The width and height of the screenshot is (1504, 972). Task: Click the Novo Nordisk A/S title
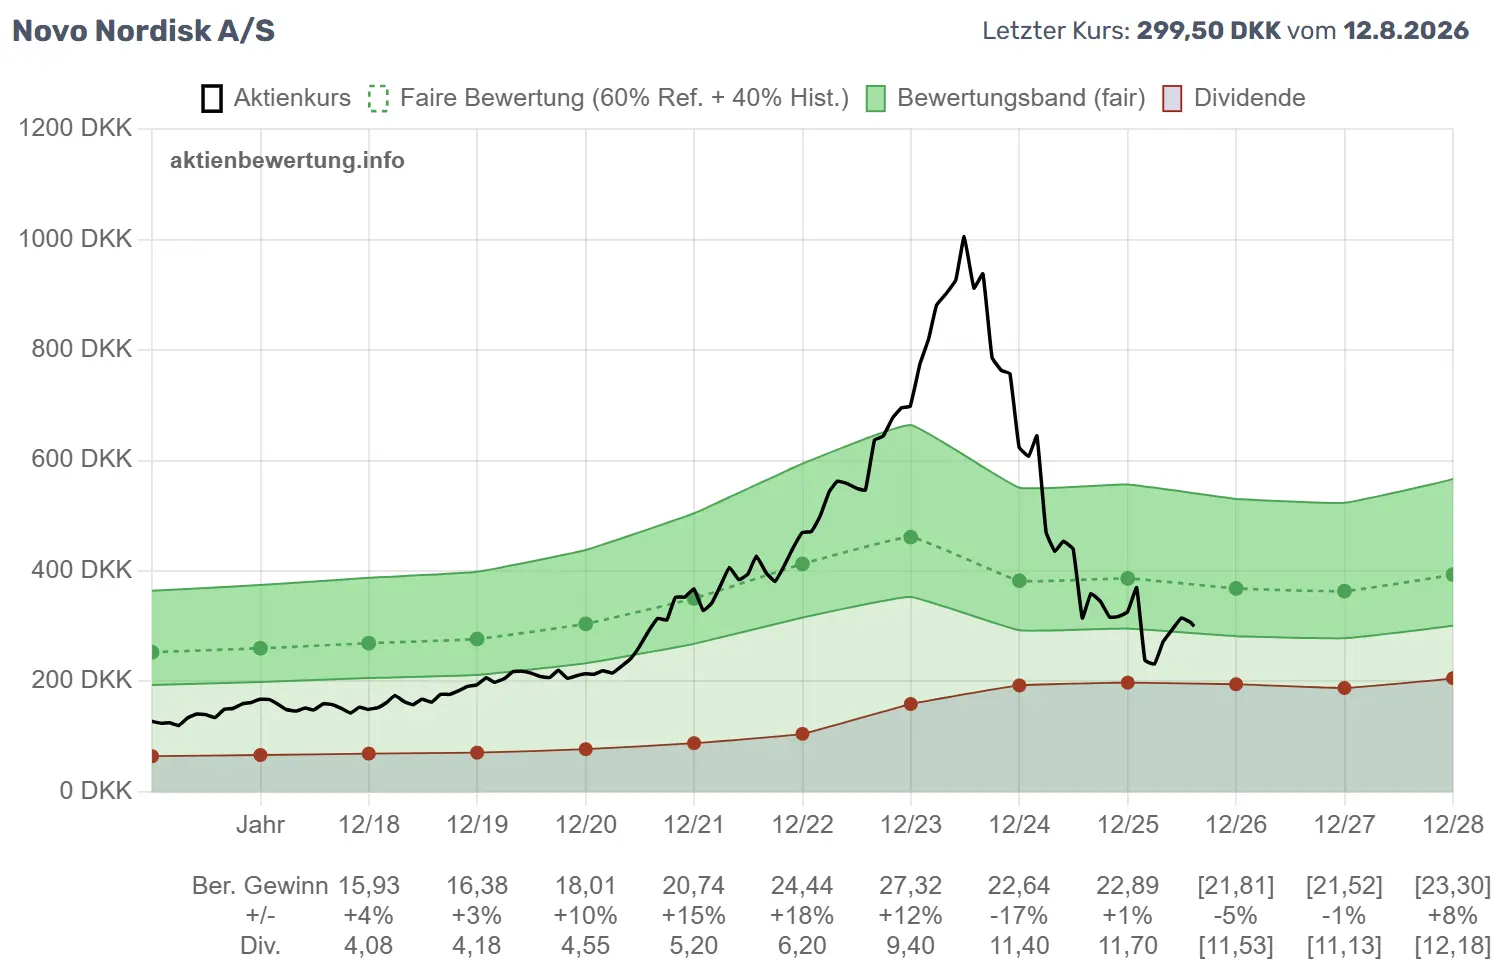point(143,31)
